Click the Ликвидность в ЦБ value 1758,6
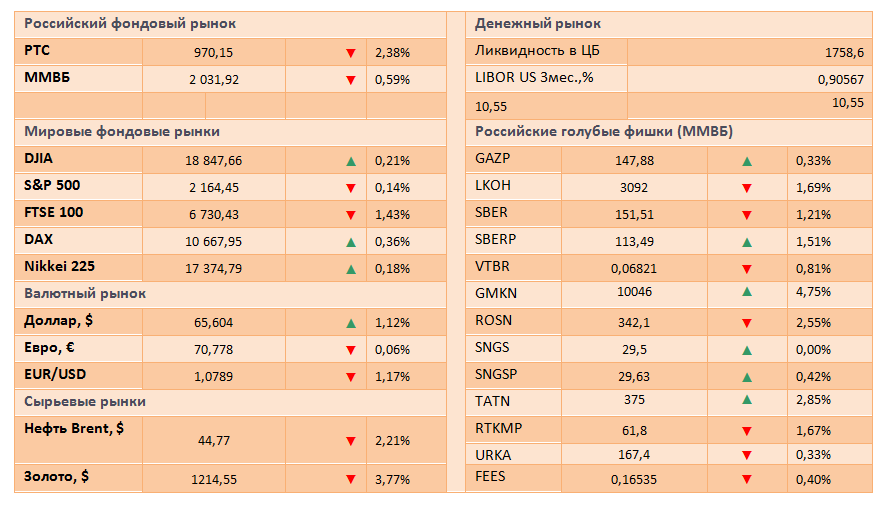The height and width of the screenshot is (508, 887). pyautogui.click(x=844, y=53)
